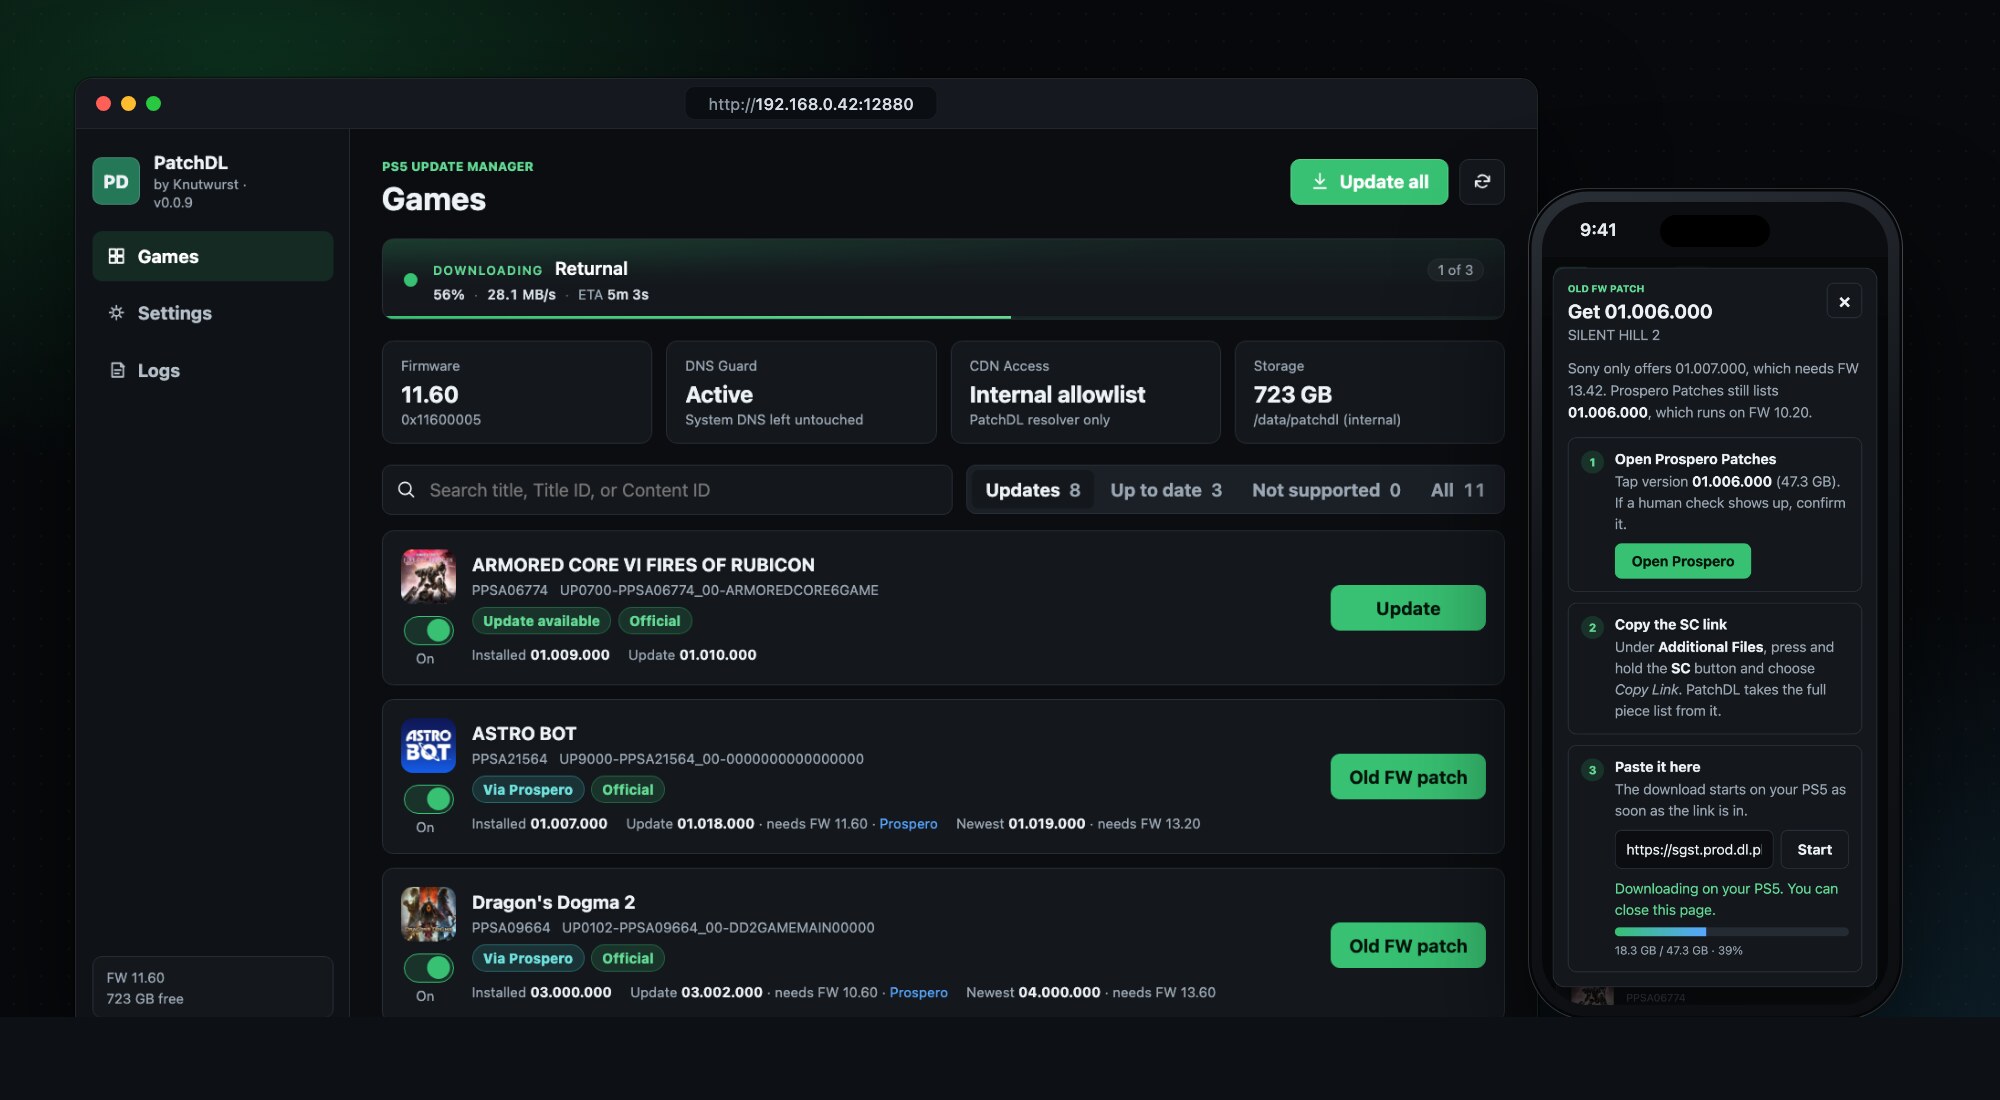Click the green downloading status dot

(410, 280)
